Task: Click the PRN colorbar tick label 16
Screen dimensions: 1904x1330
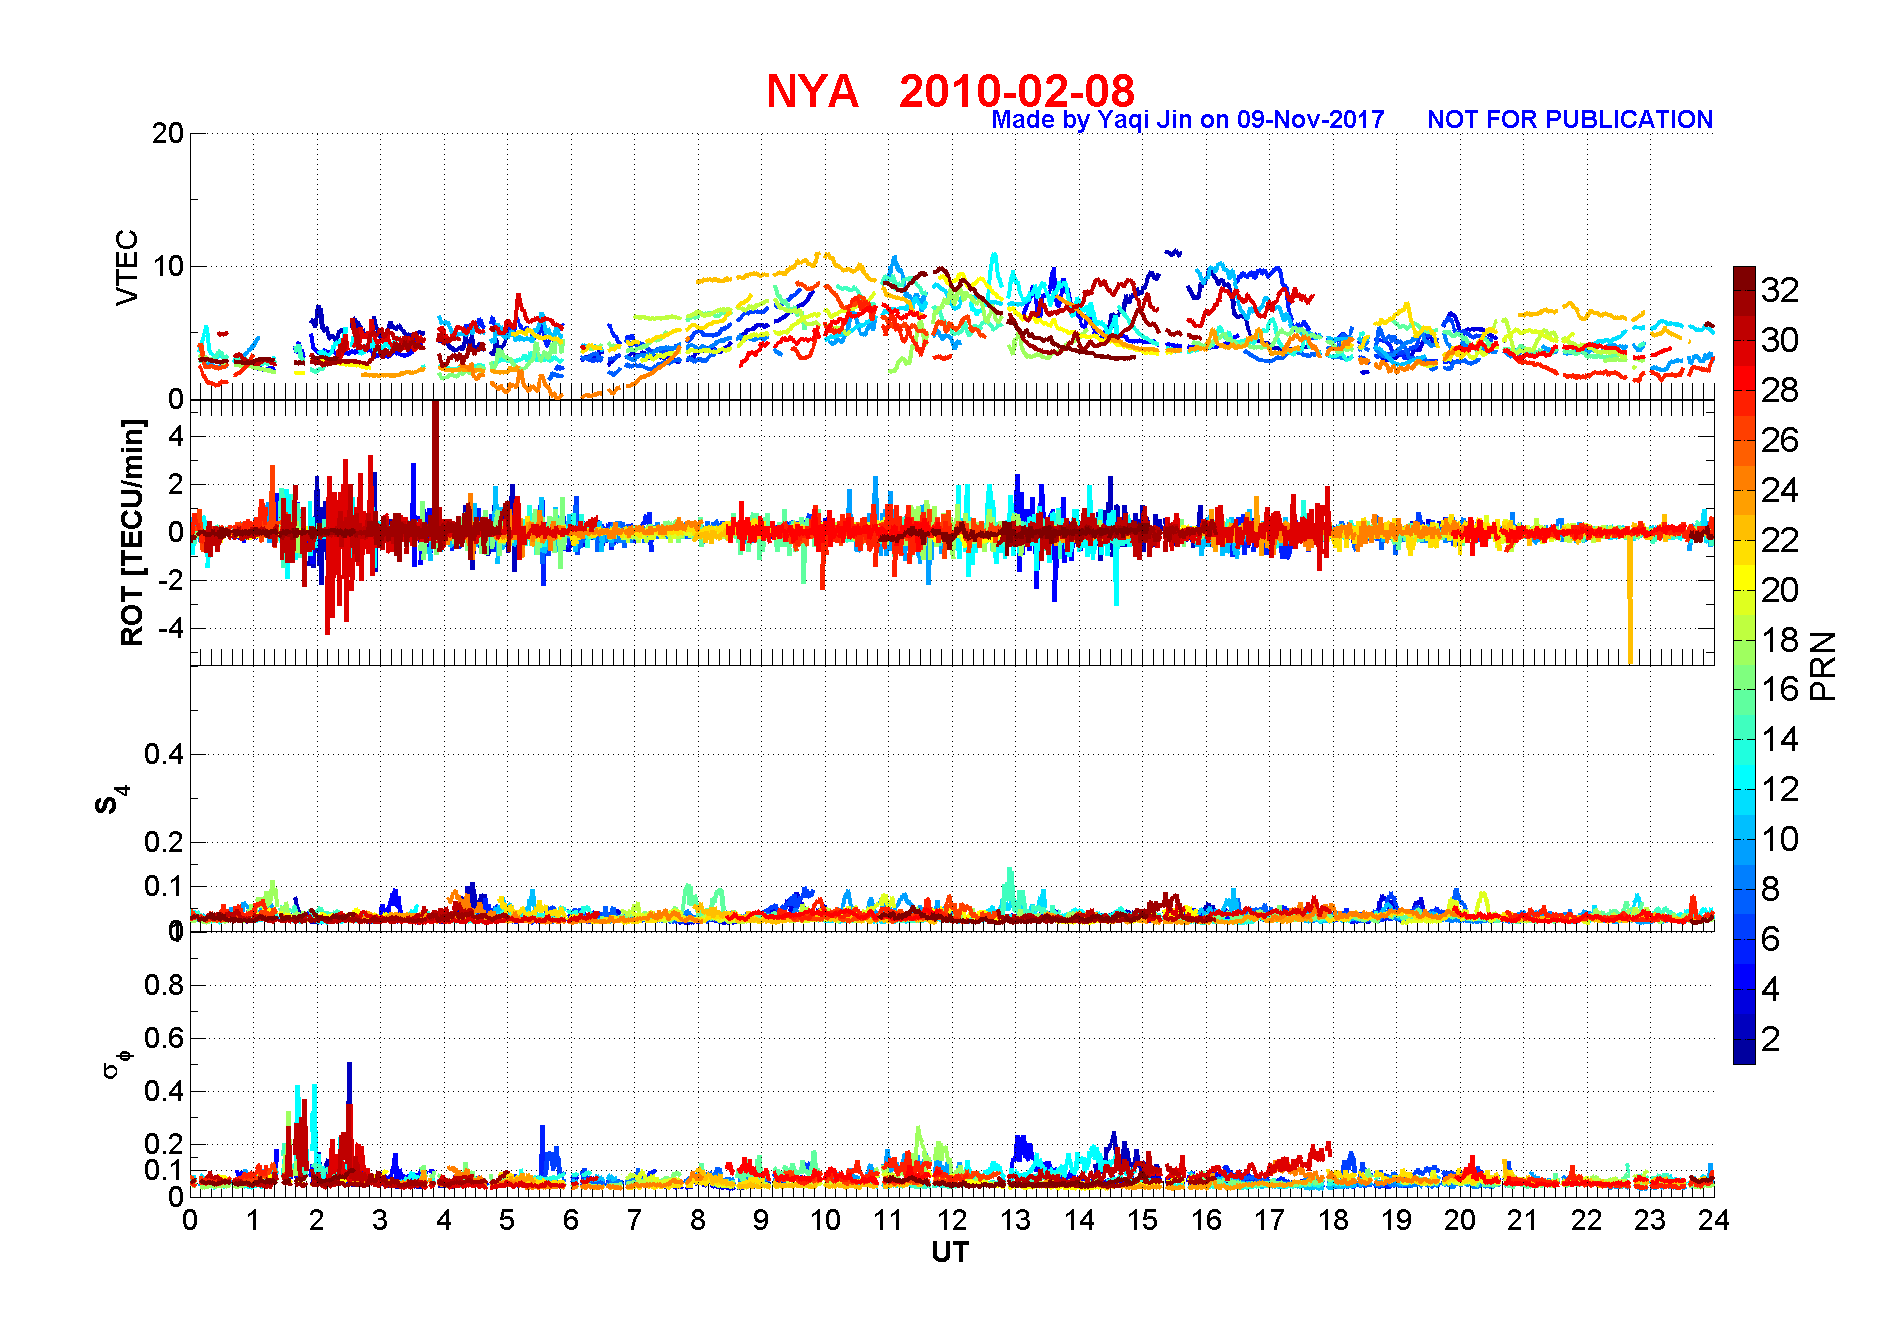Action: click(1780, 689)
